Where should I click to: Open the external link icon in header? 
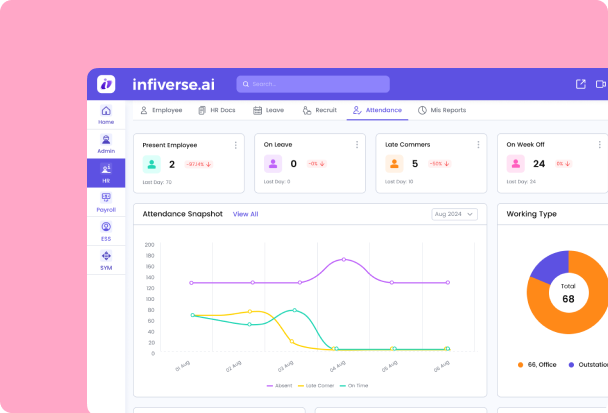coord(580,84)
